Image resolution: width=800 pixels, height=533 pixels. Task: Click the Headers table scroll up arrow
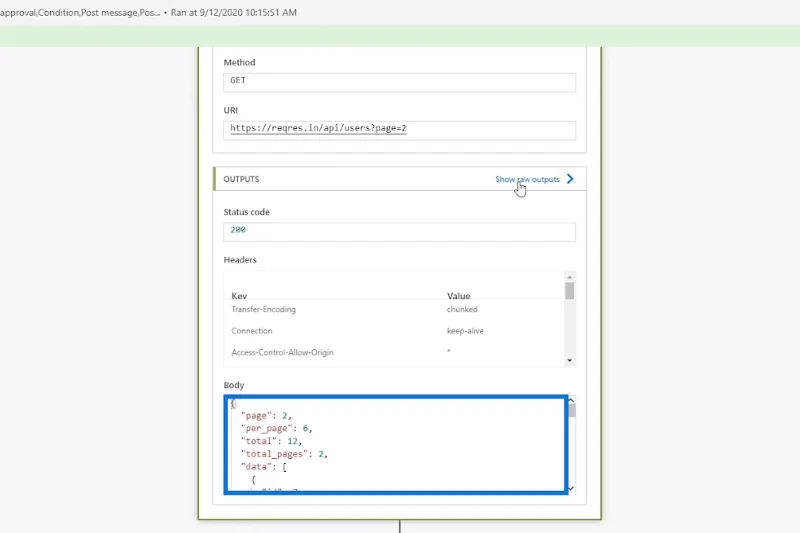(570, 277)
